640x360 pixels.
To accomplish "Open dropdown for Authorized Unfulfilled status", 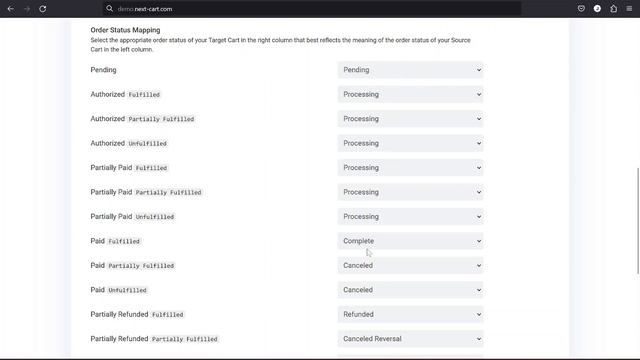I will click(410, 143).
